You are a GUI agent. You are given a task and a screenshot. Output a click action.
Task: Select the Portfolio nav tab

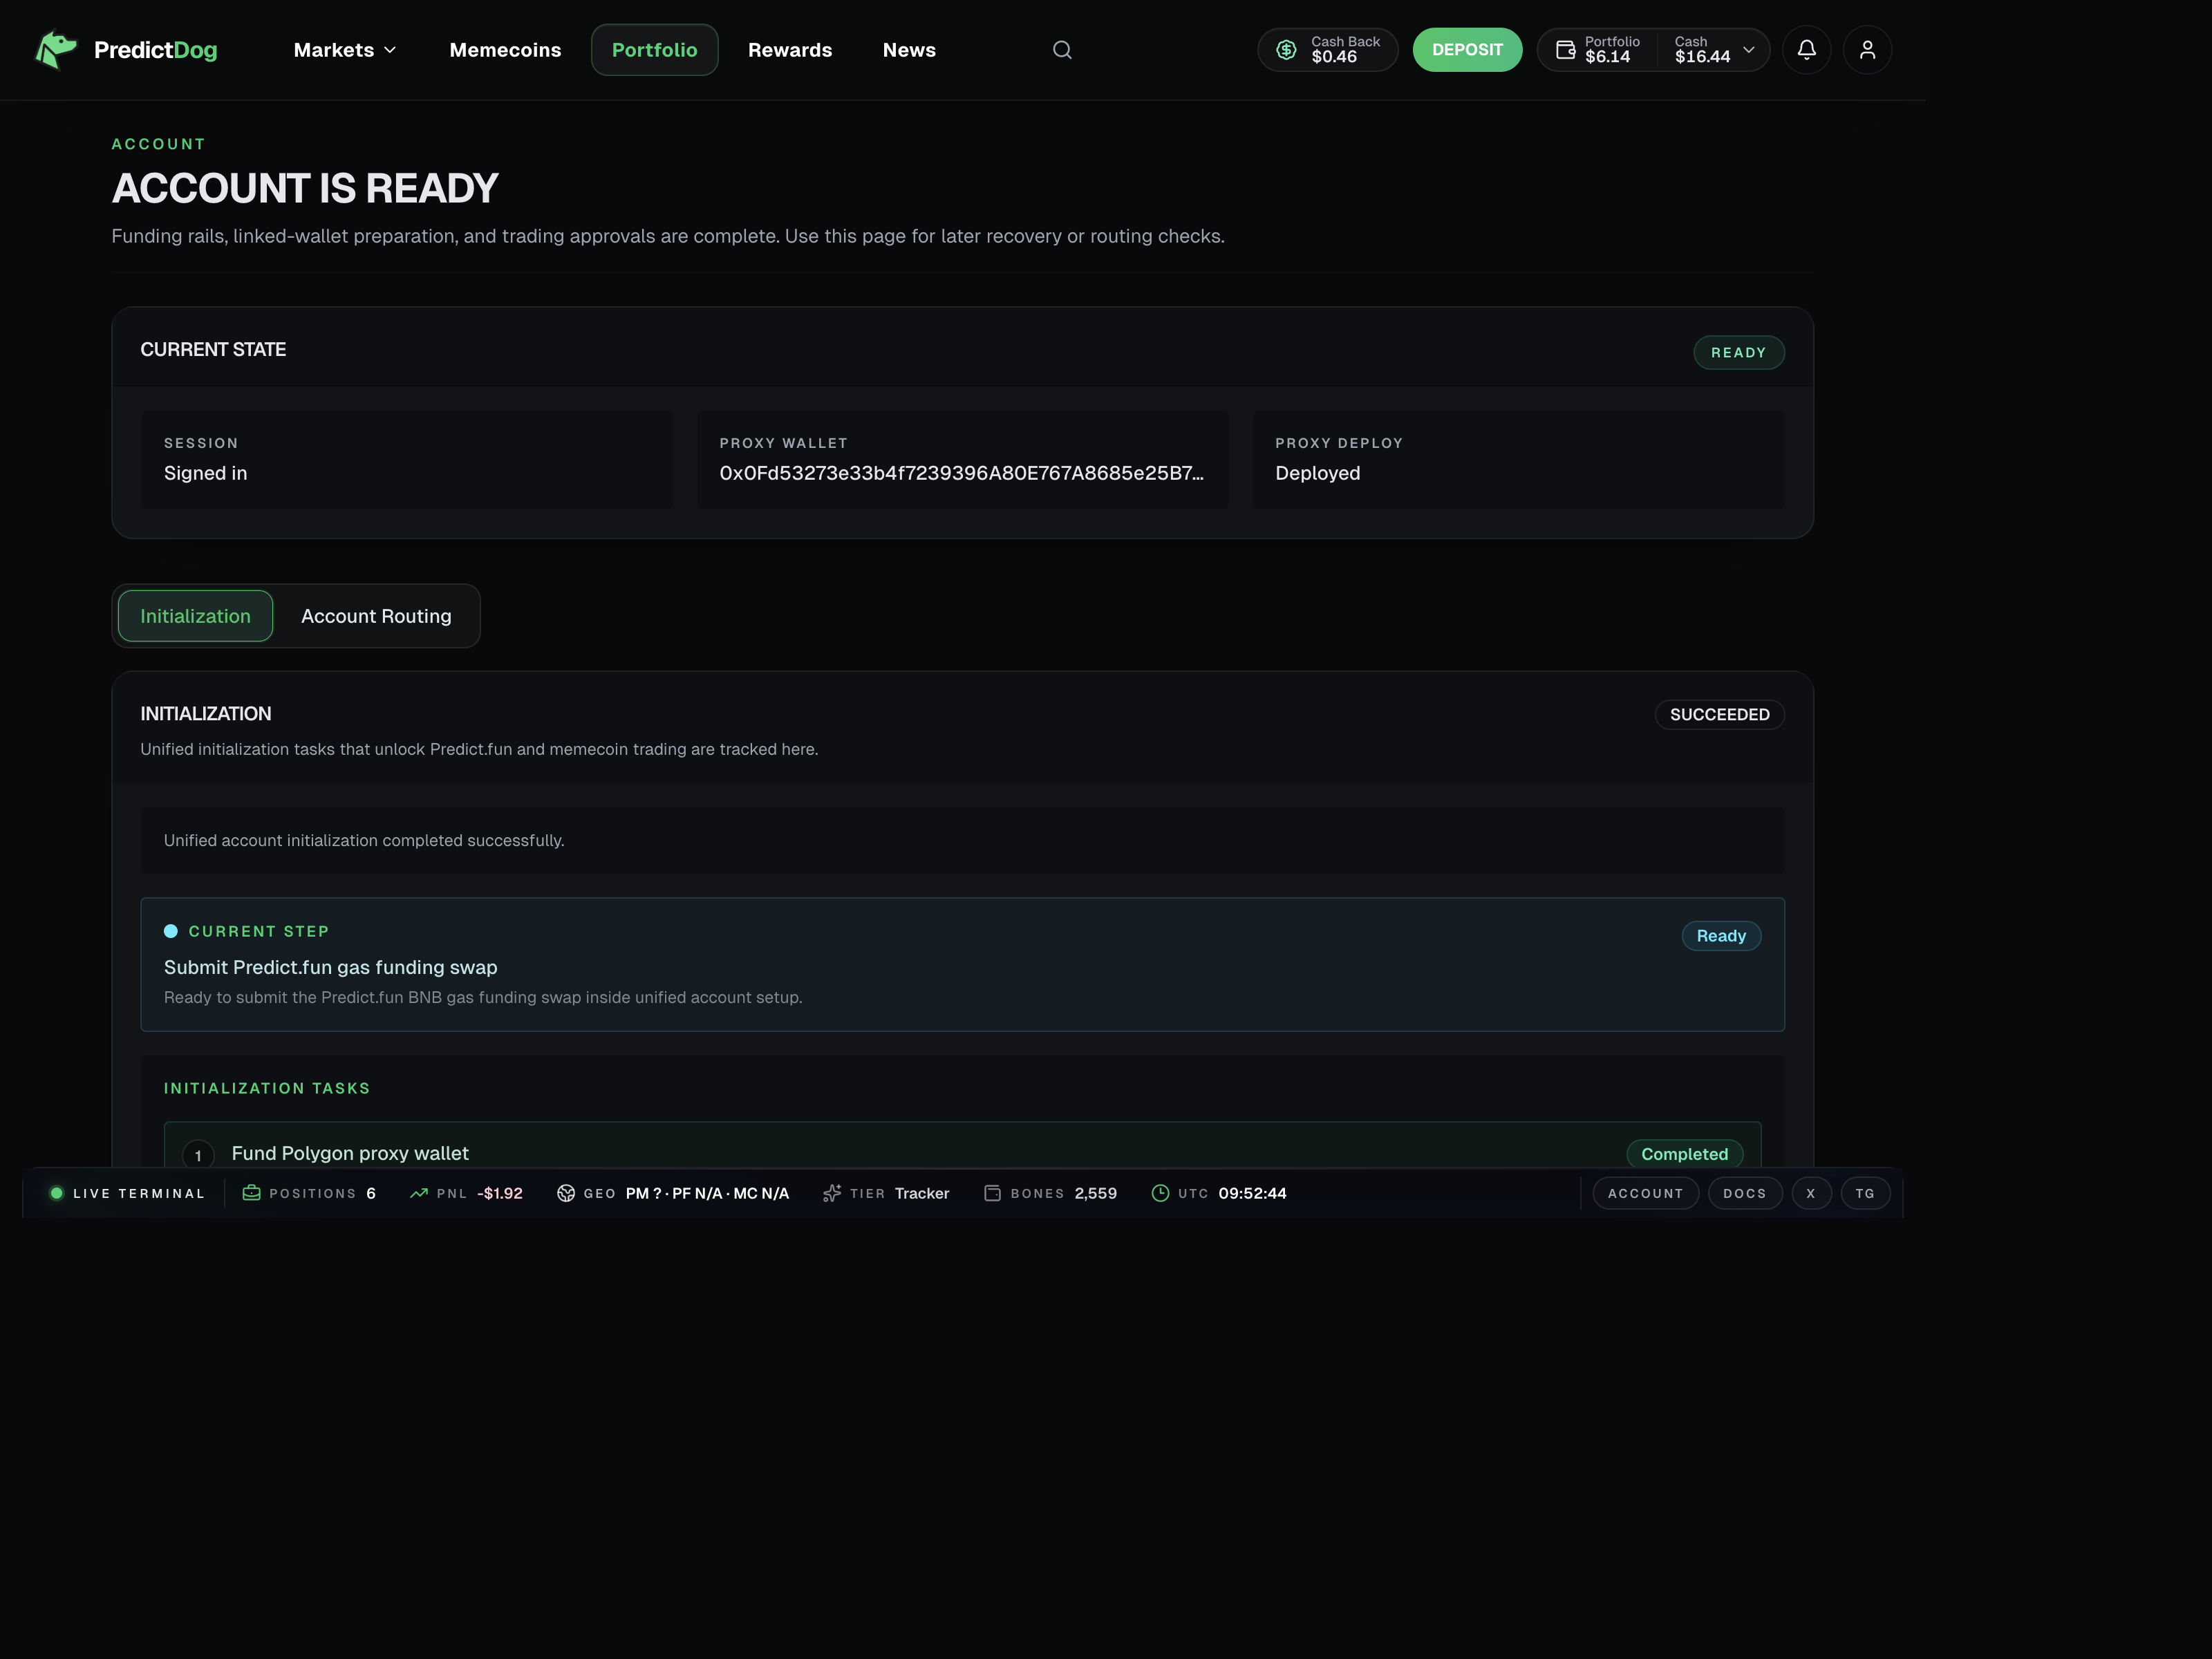654,50
